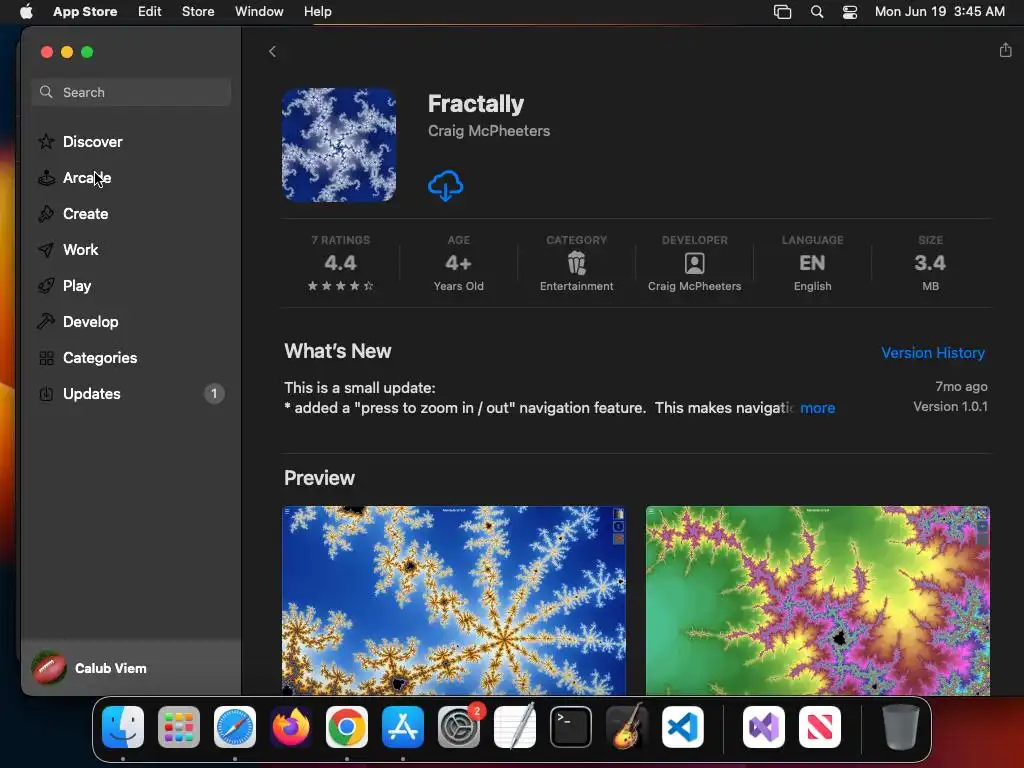Open the blue fractal preview screenshot
The image size is (1024, 768).
(453, 600)
